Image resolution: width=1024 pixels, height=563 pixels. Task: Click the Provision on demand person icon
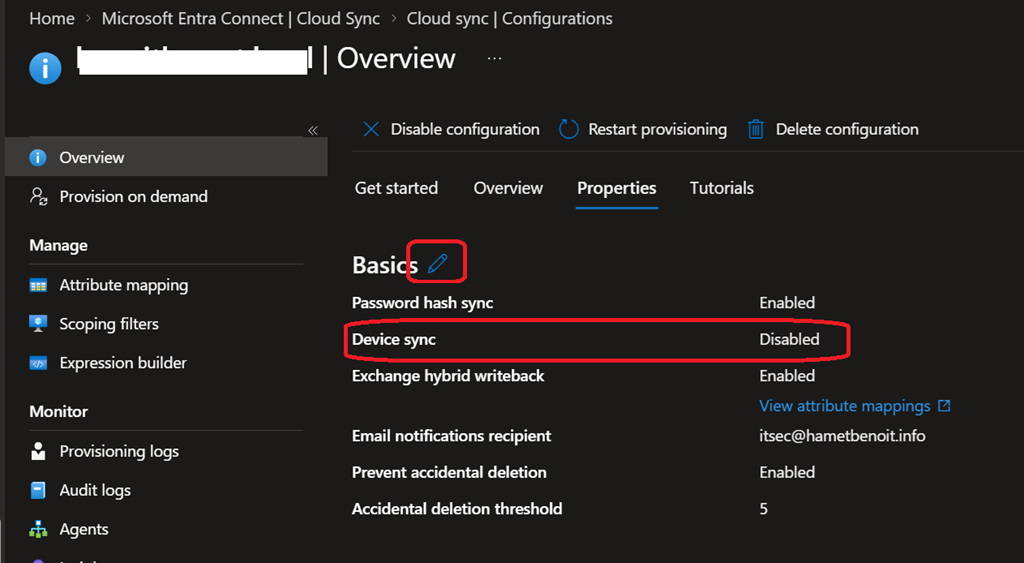[39, 196]
